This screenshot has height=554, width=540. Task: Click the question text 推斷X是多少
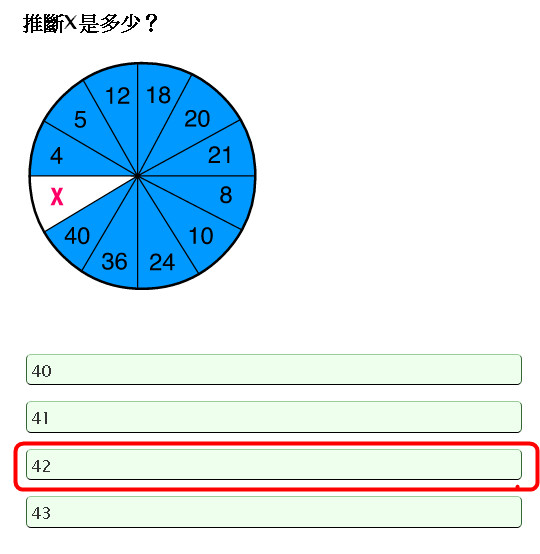[81, 24]
